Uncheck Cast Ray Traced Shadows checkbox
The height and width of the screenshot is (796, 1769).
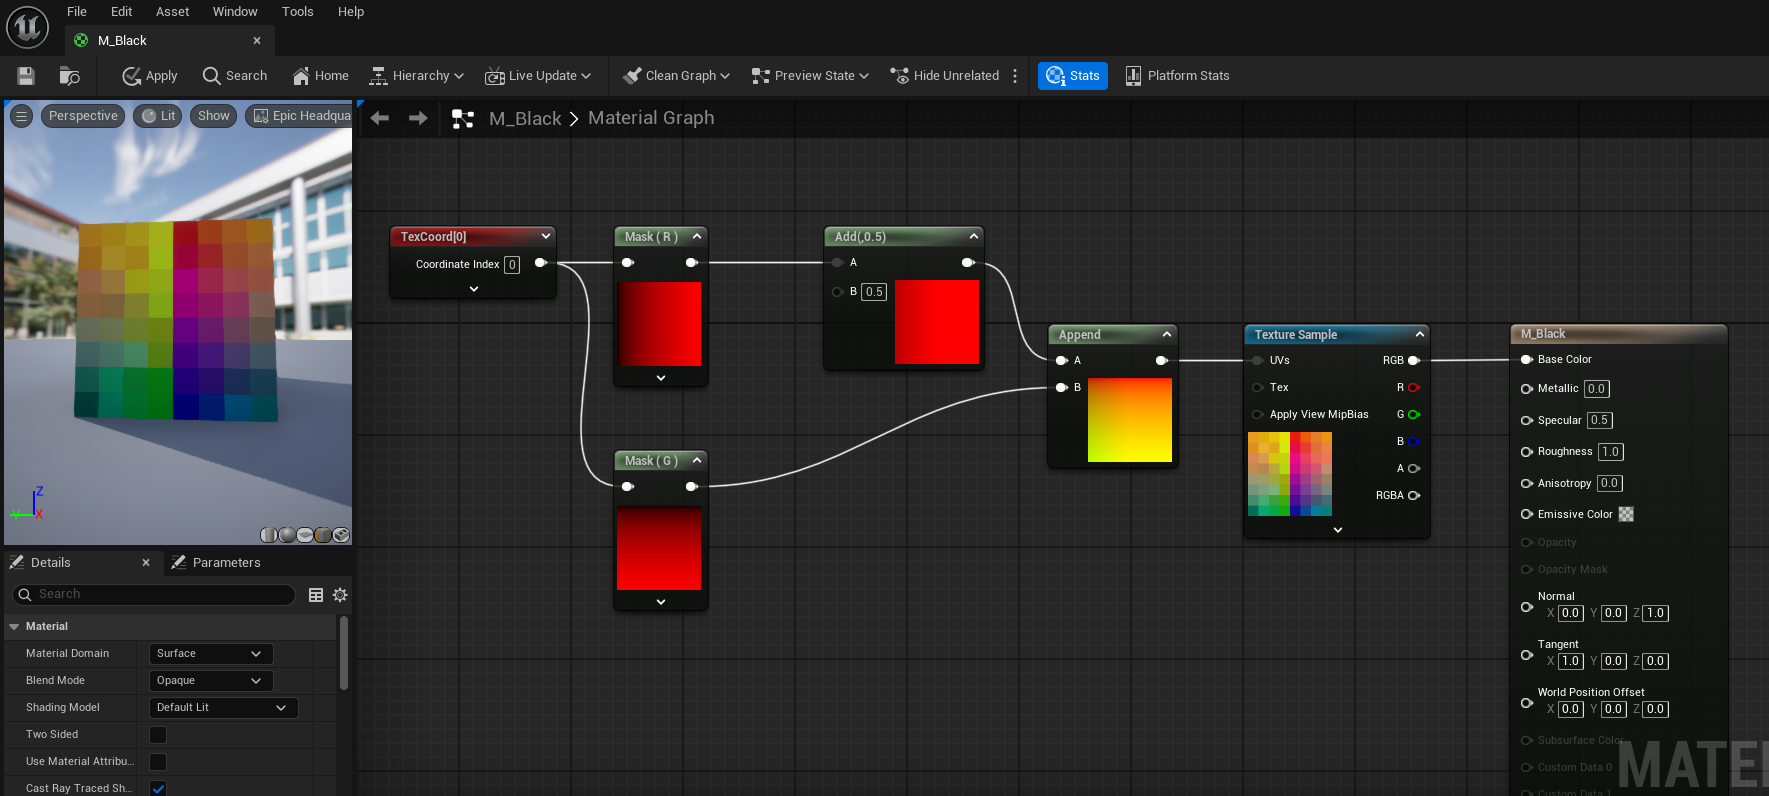tap(158, 788)
